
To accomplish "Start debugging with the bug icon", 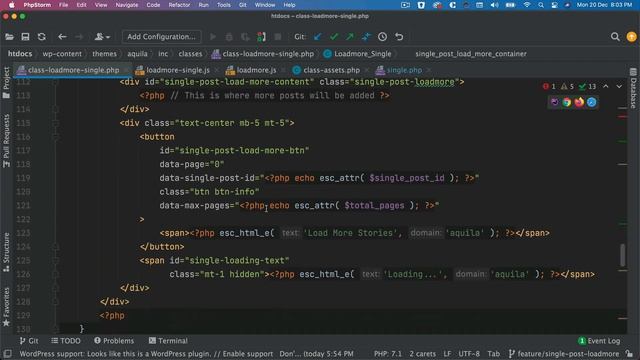I will pos(229,37).
